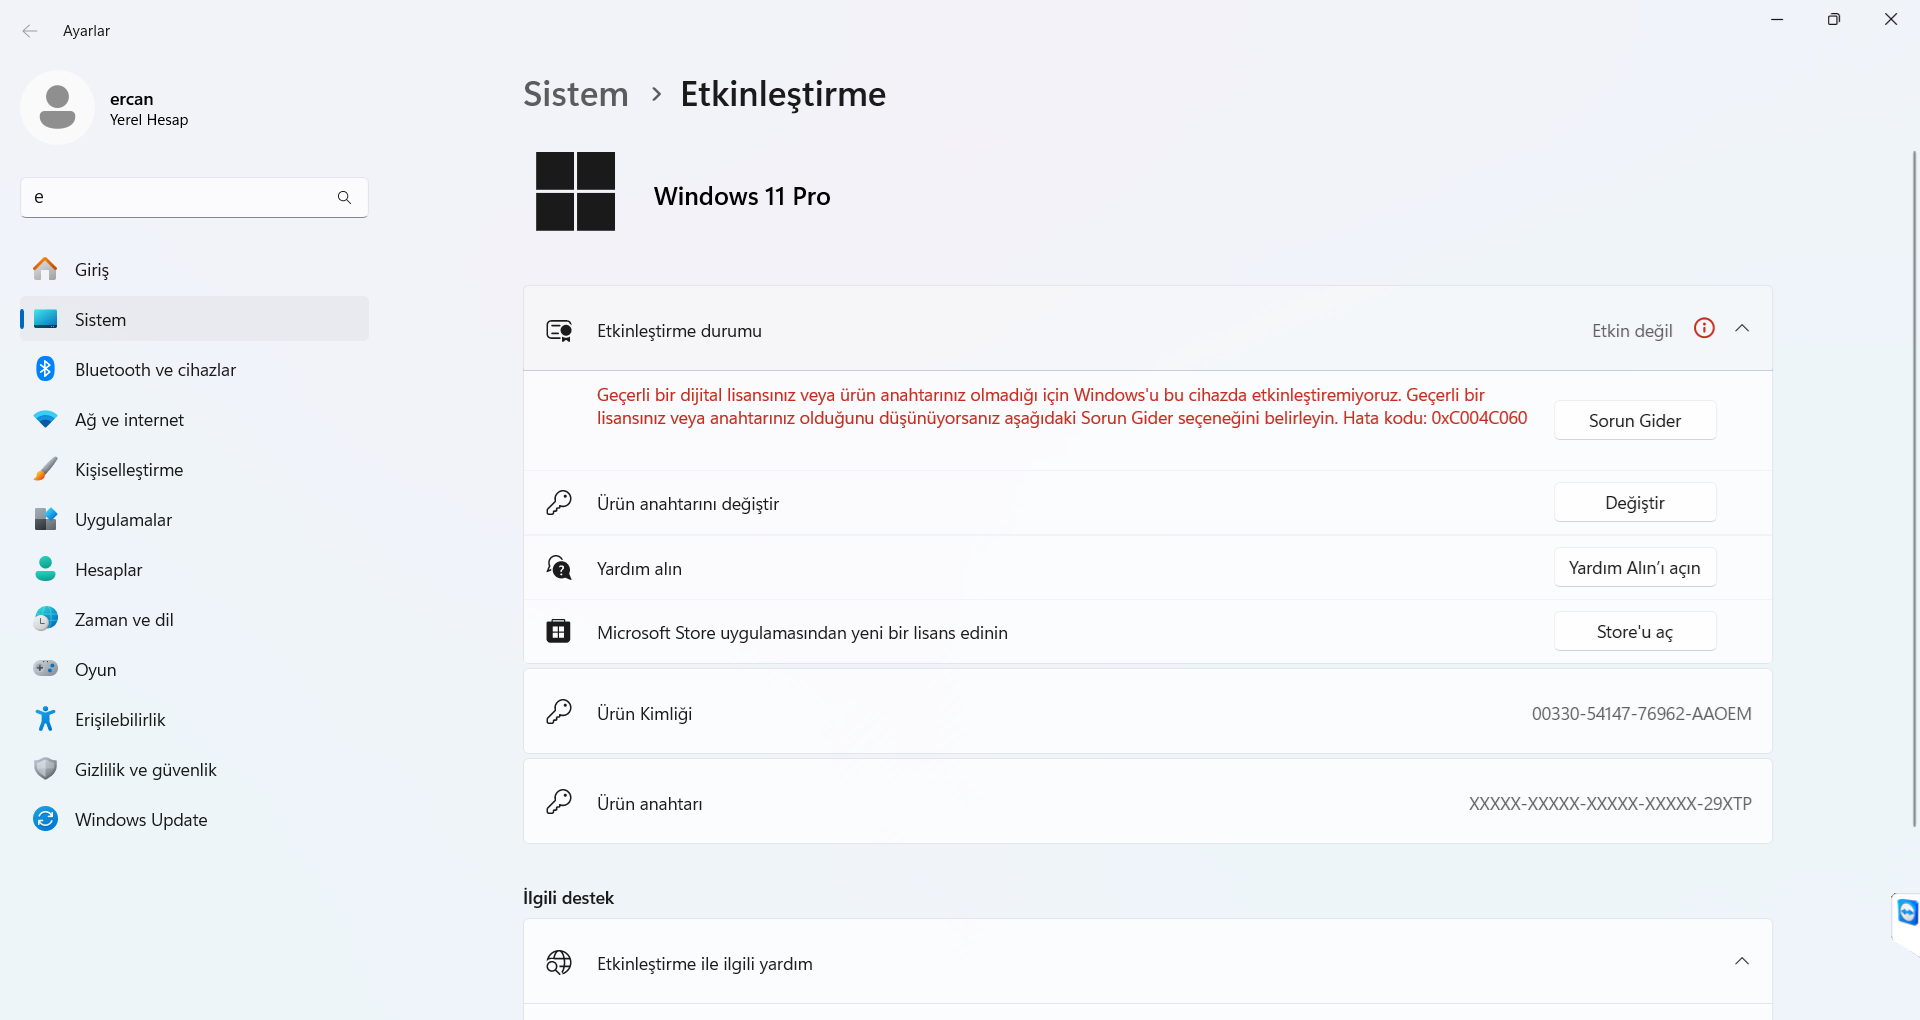Click the Windows 11 Pro edition title

click(742, 196)
